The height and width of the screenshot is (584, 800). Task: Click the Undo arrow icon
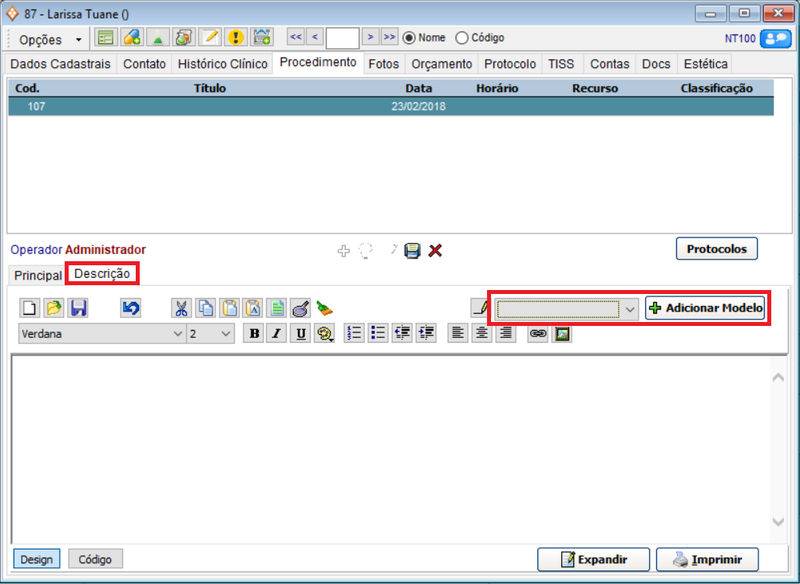(131, 308)
